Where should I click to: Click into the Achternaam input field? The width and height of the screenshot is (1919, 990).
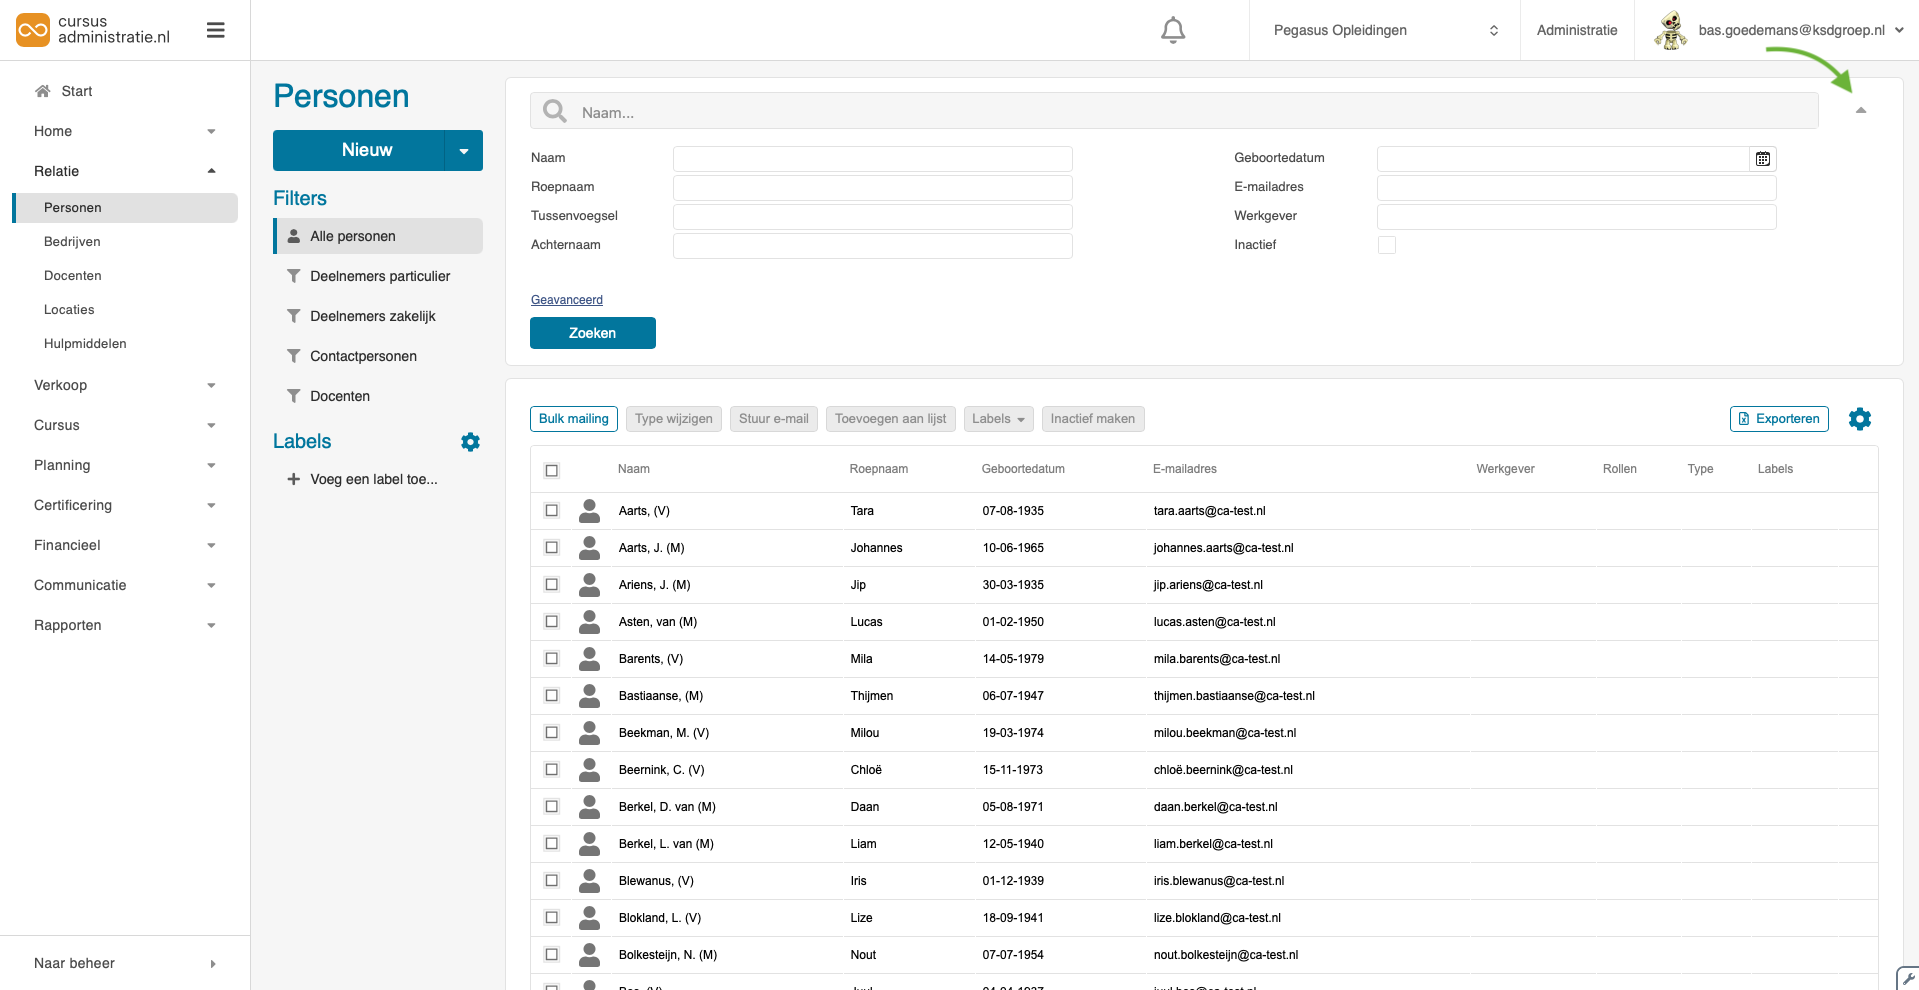(872, 246)
